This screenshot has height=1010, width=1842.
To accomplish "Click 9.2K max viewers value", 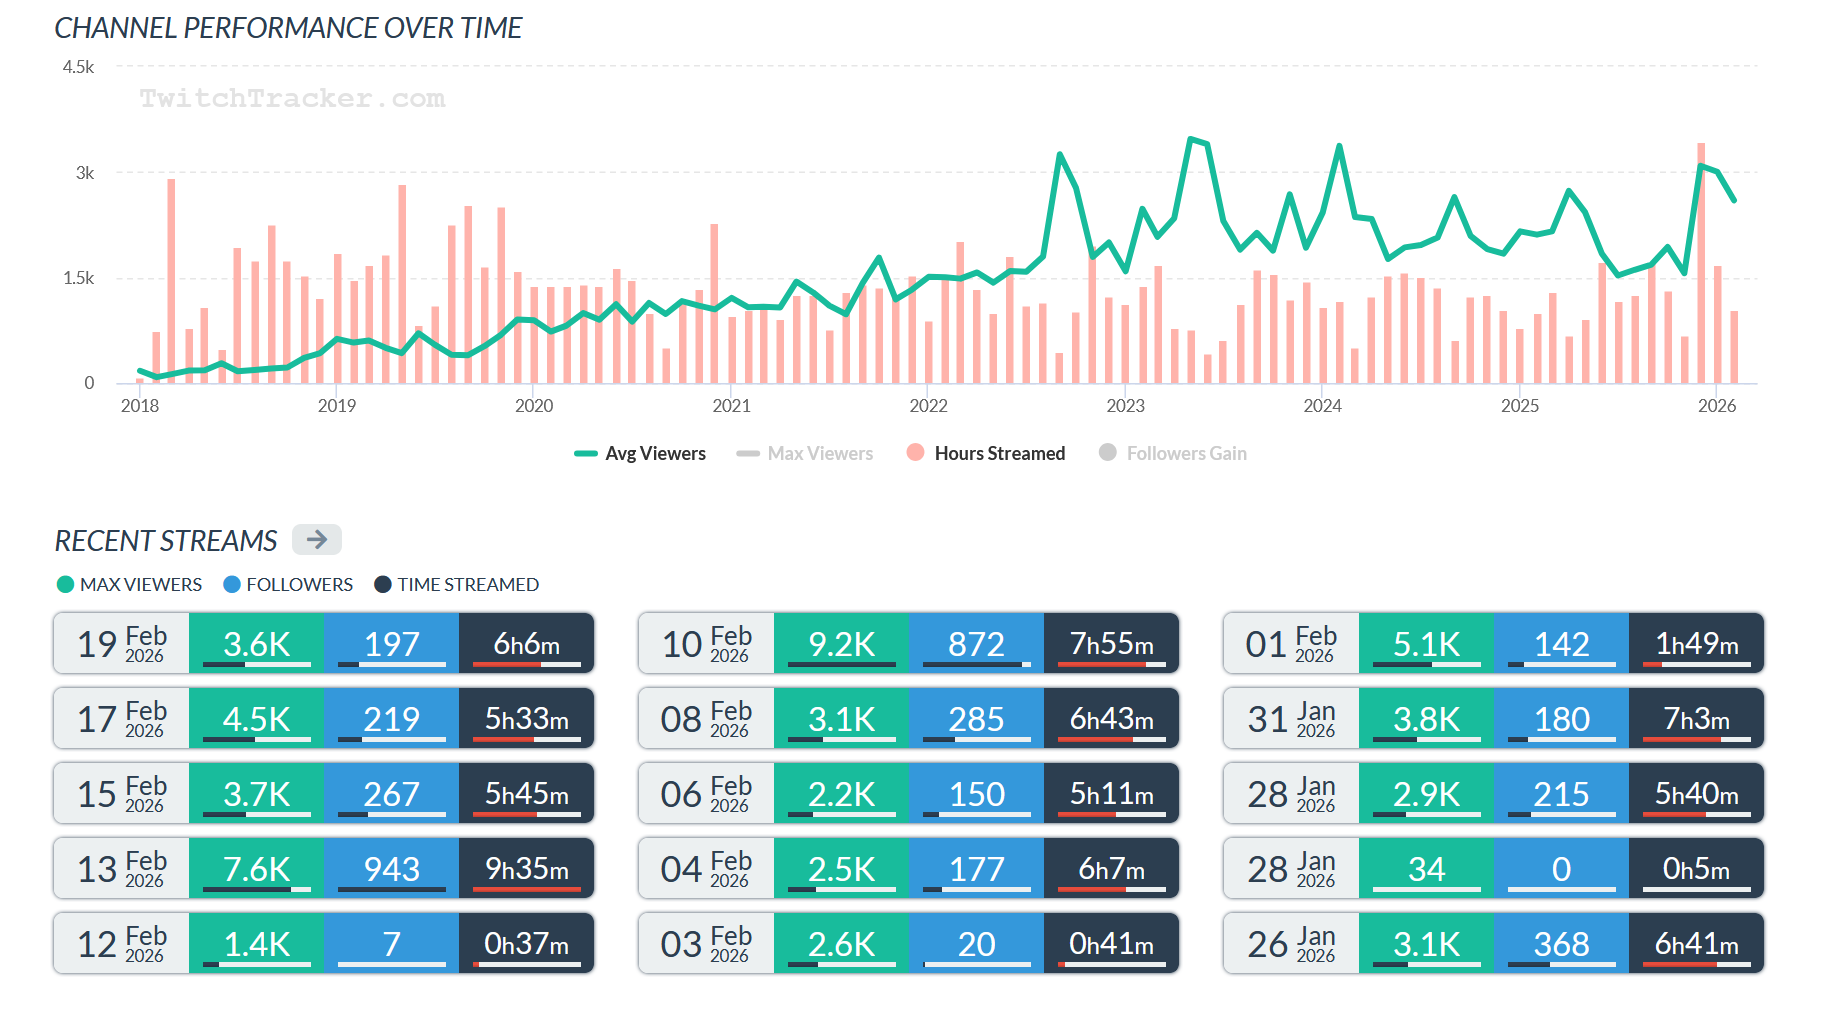I will pos(841,643).
